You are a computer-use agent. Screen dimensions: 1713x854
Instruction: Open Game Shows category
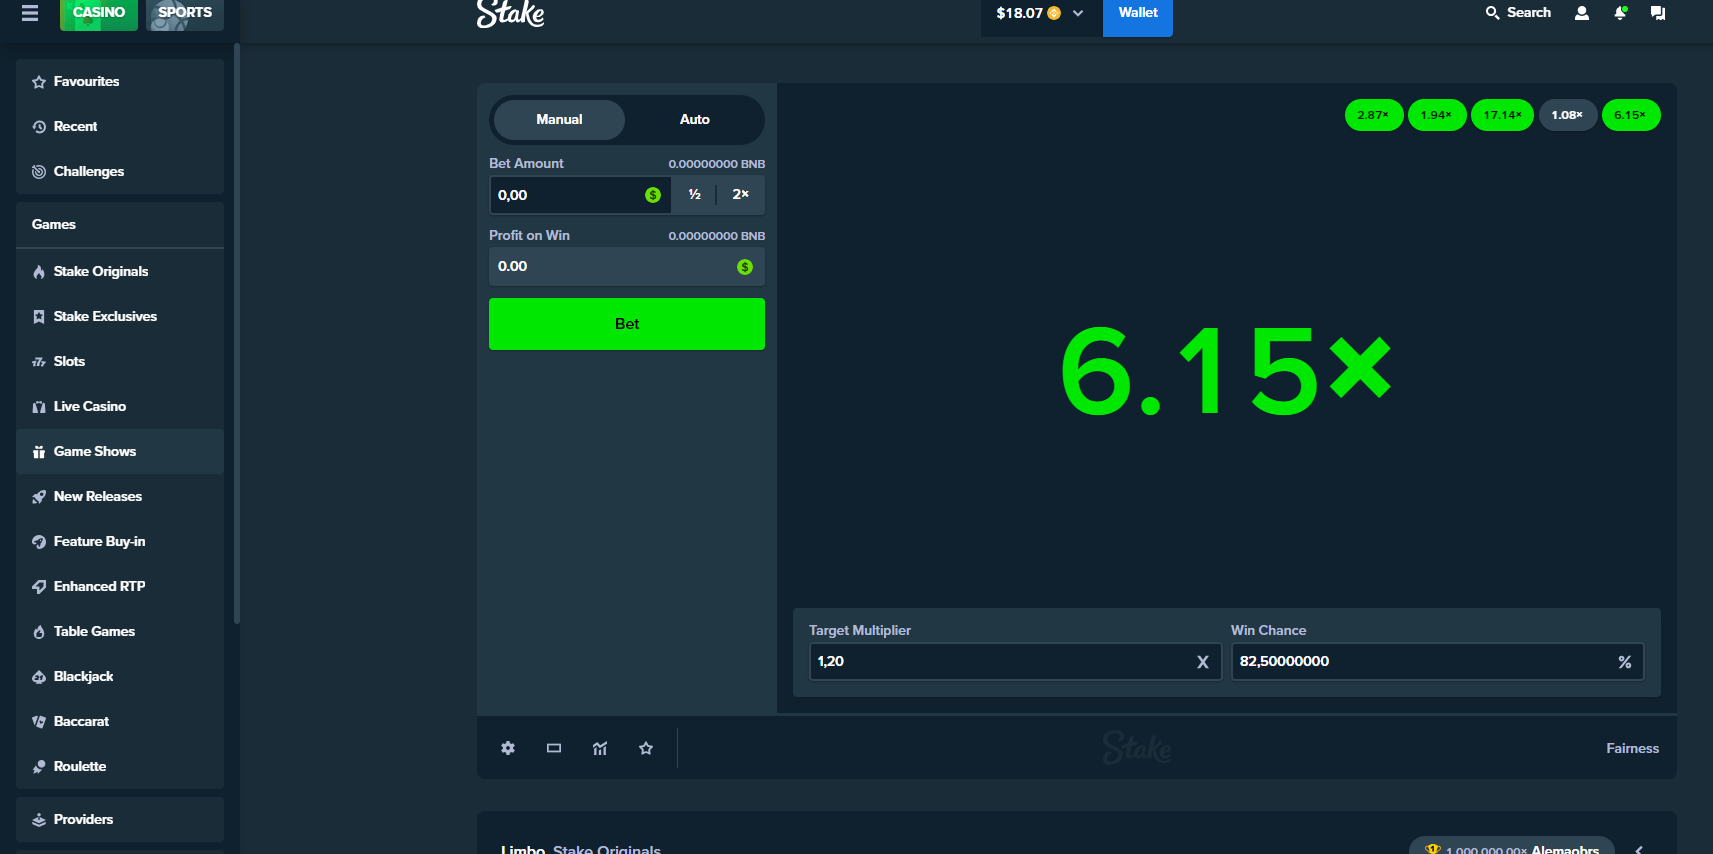[x=120, y=452]
